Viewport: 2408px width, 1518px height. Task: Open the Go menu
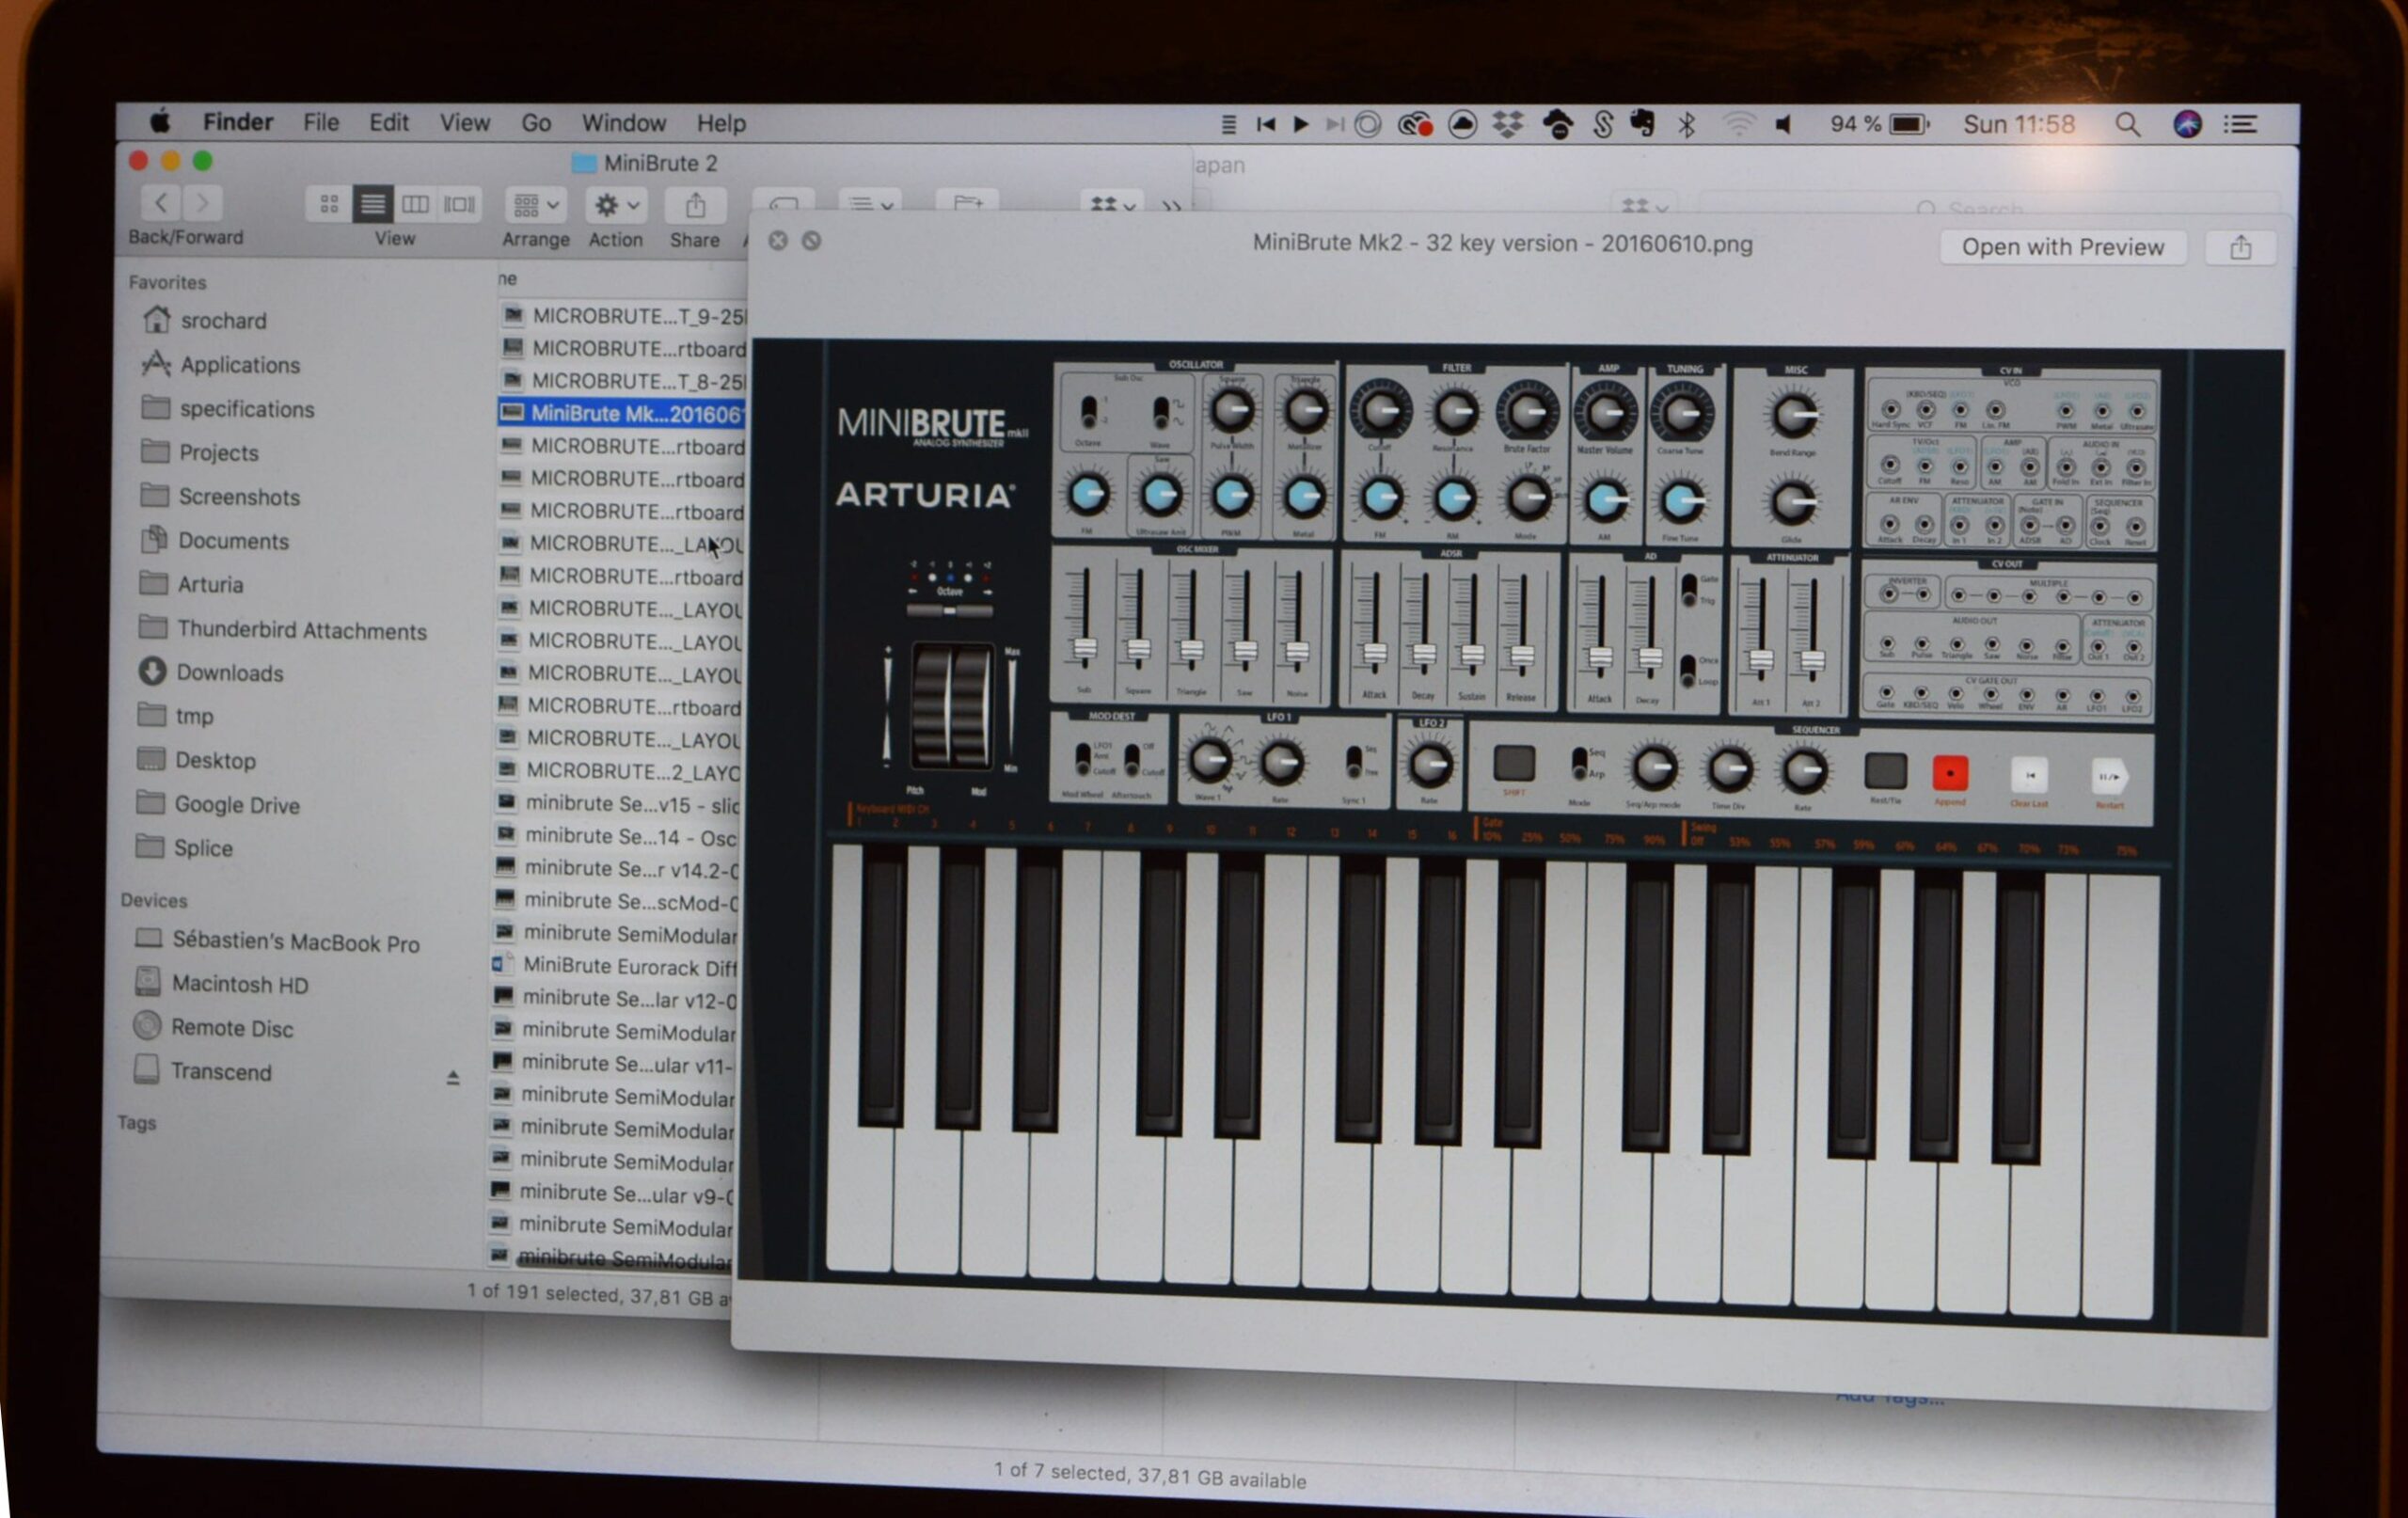pos(536,123)
